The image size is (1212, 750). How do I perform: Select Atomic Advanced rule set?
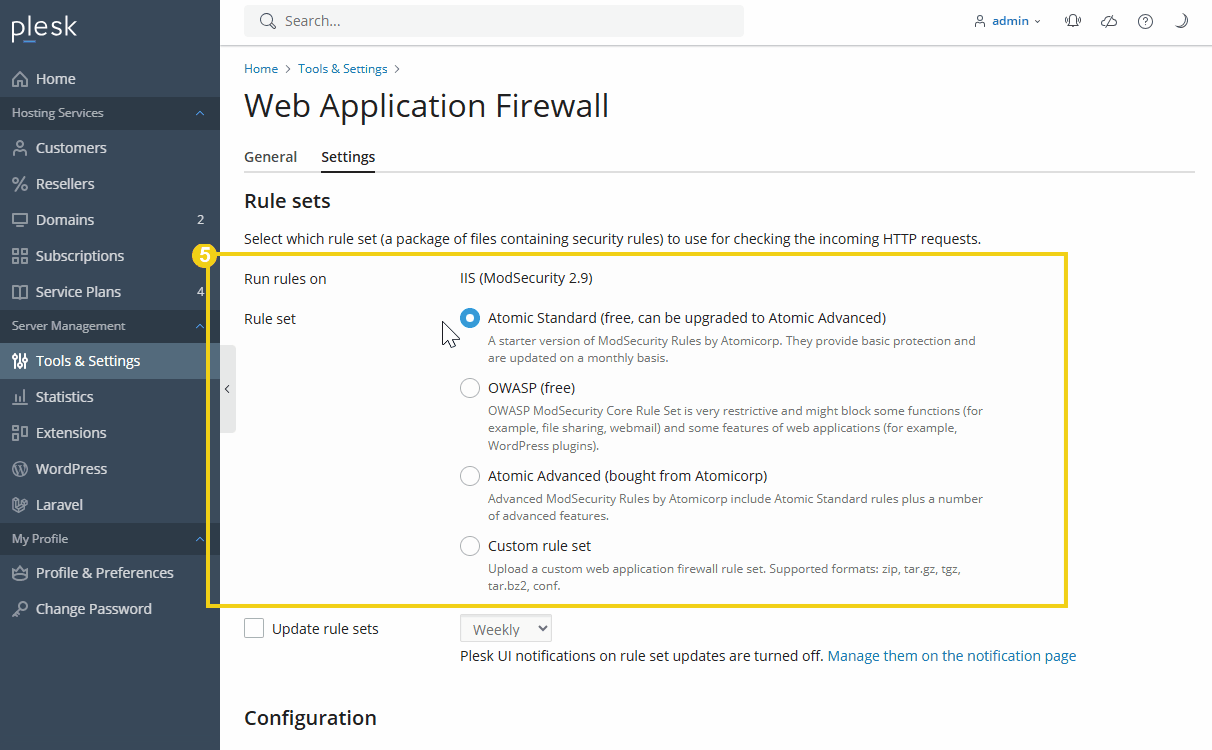point(470,476)
